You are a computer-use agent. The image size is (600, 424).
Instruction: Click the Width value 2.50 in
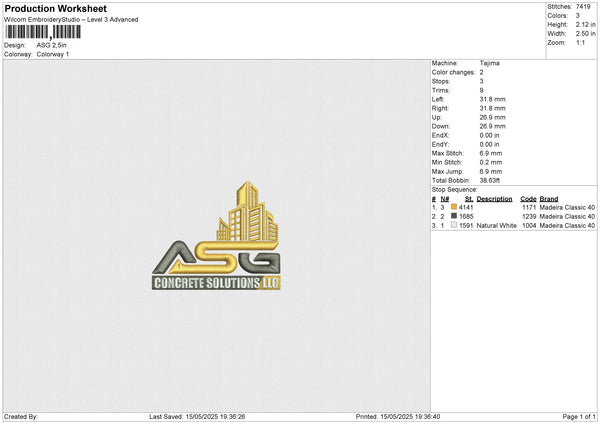[x=585, y=34]
